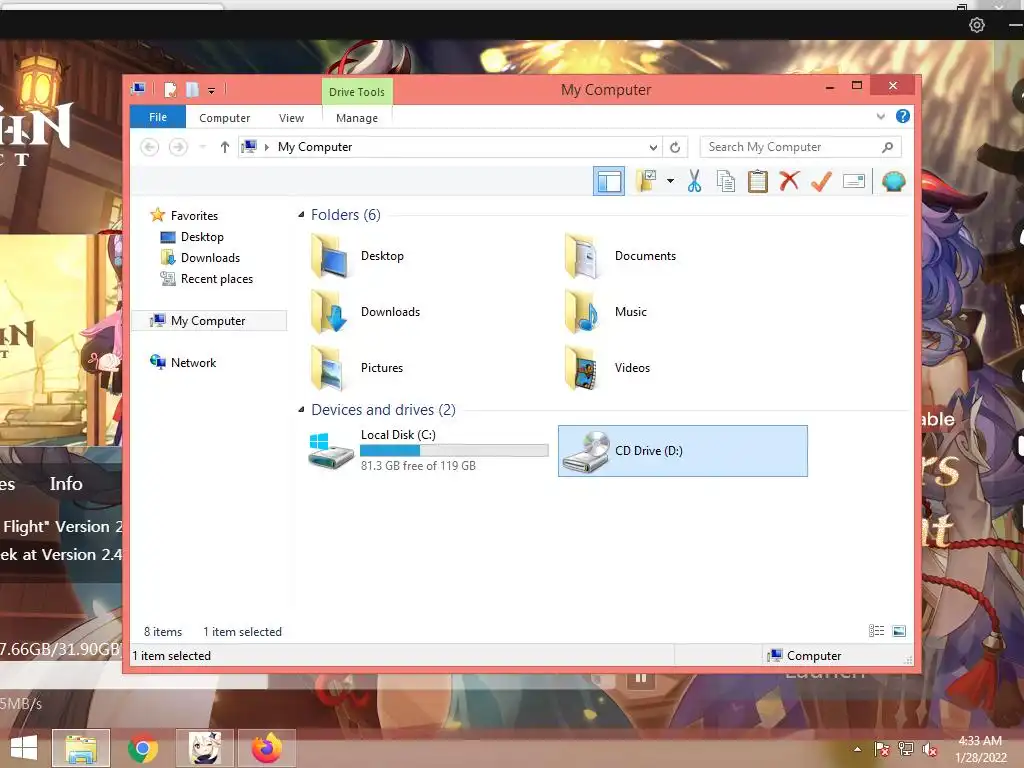Open Explorer help question mark icon

point(903,116)
